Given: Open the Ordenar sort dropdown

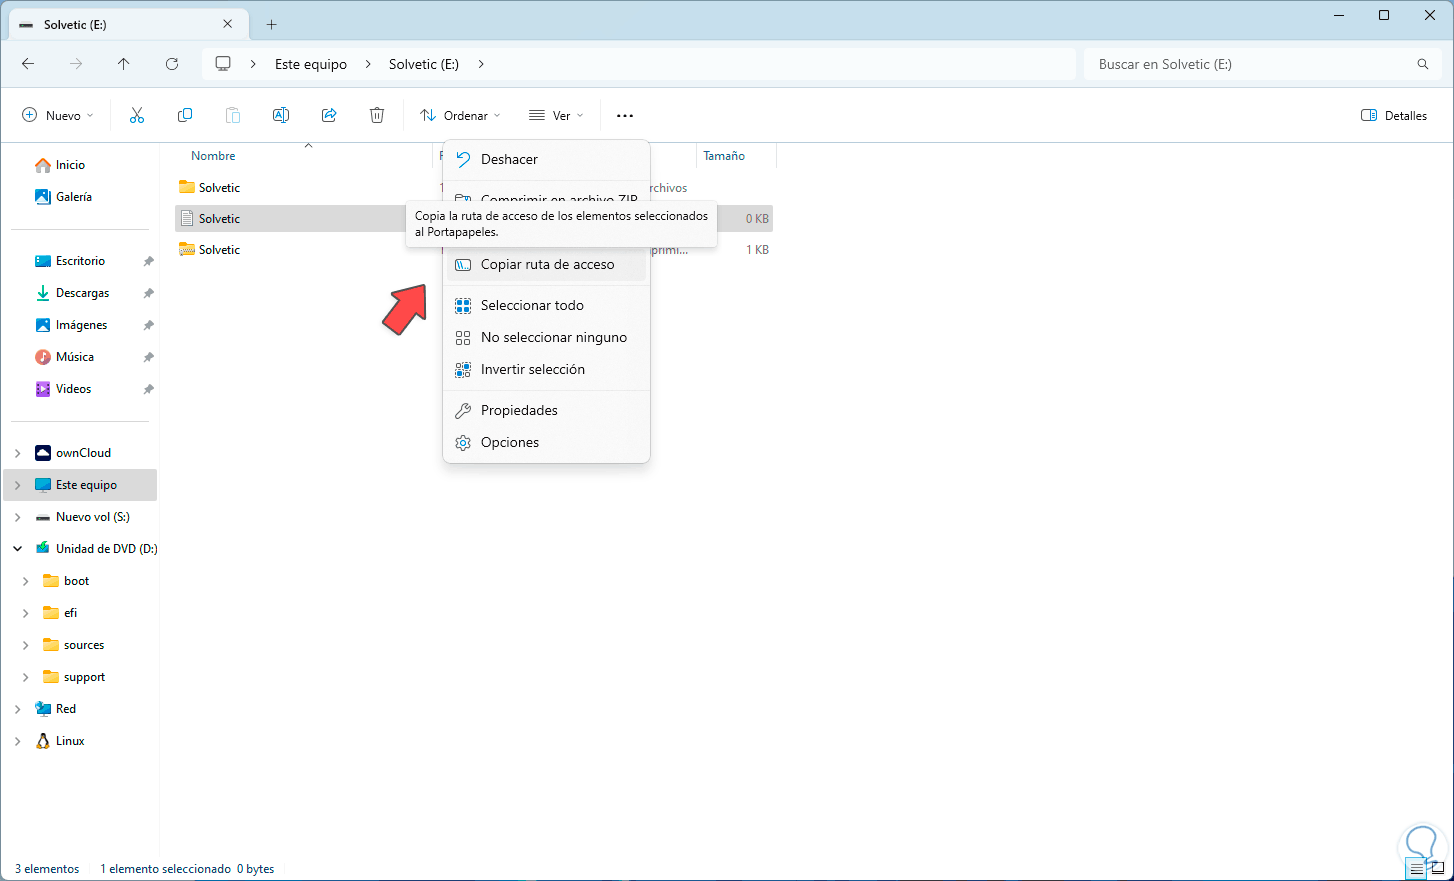Looking at the screenshot, I should (x=460, y=116).
